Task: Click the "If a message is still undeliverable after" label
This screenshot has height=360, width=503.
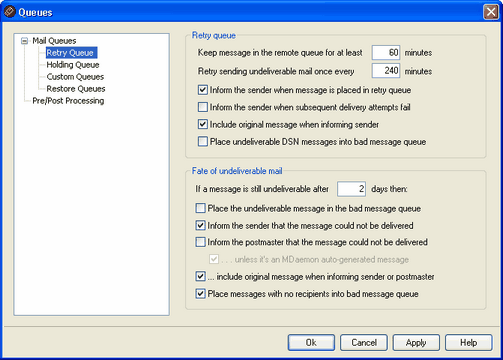Action: pos(262,189)
